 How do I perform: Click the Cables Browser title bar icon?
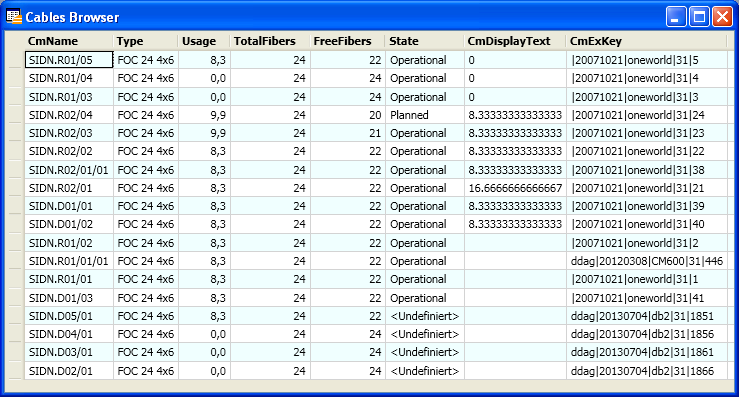pyautogui.click(x=14, y=17)
